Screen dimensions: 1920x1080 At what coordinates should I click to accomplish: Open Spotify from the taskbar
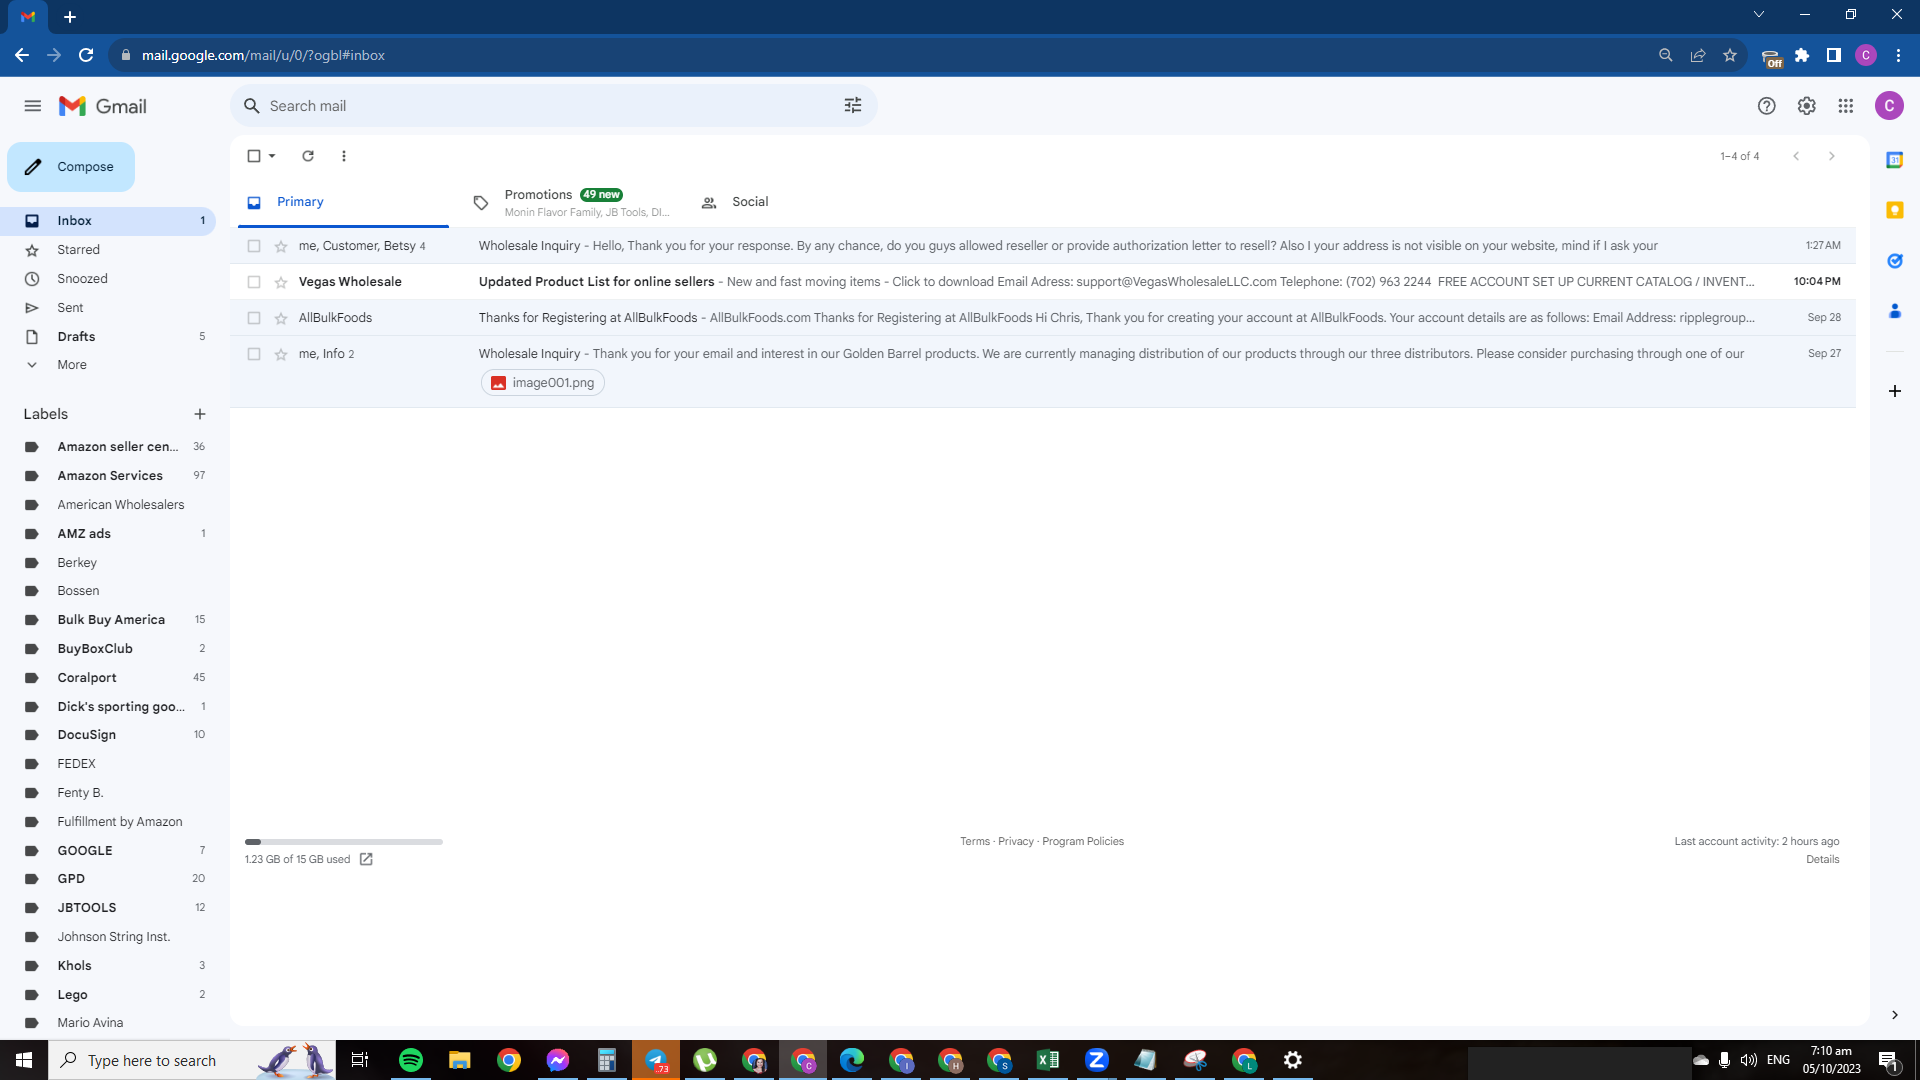411,1060
